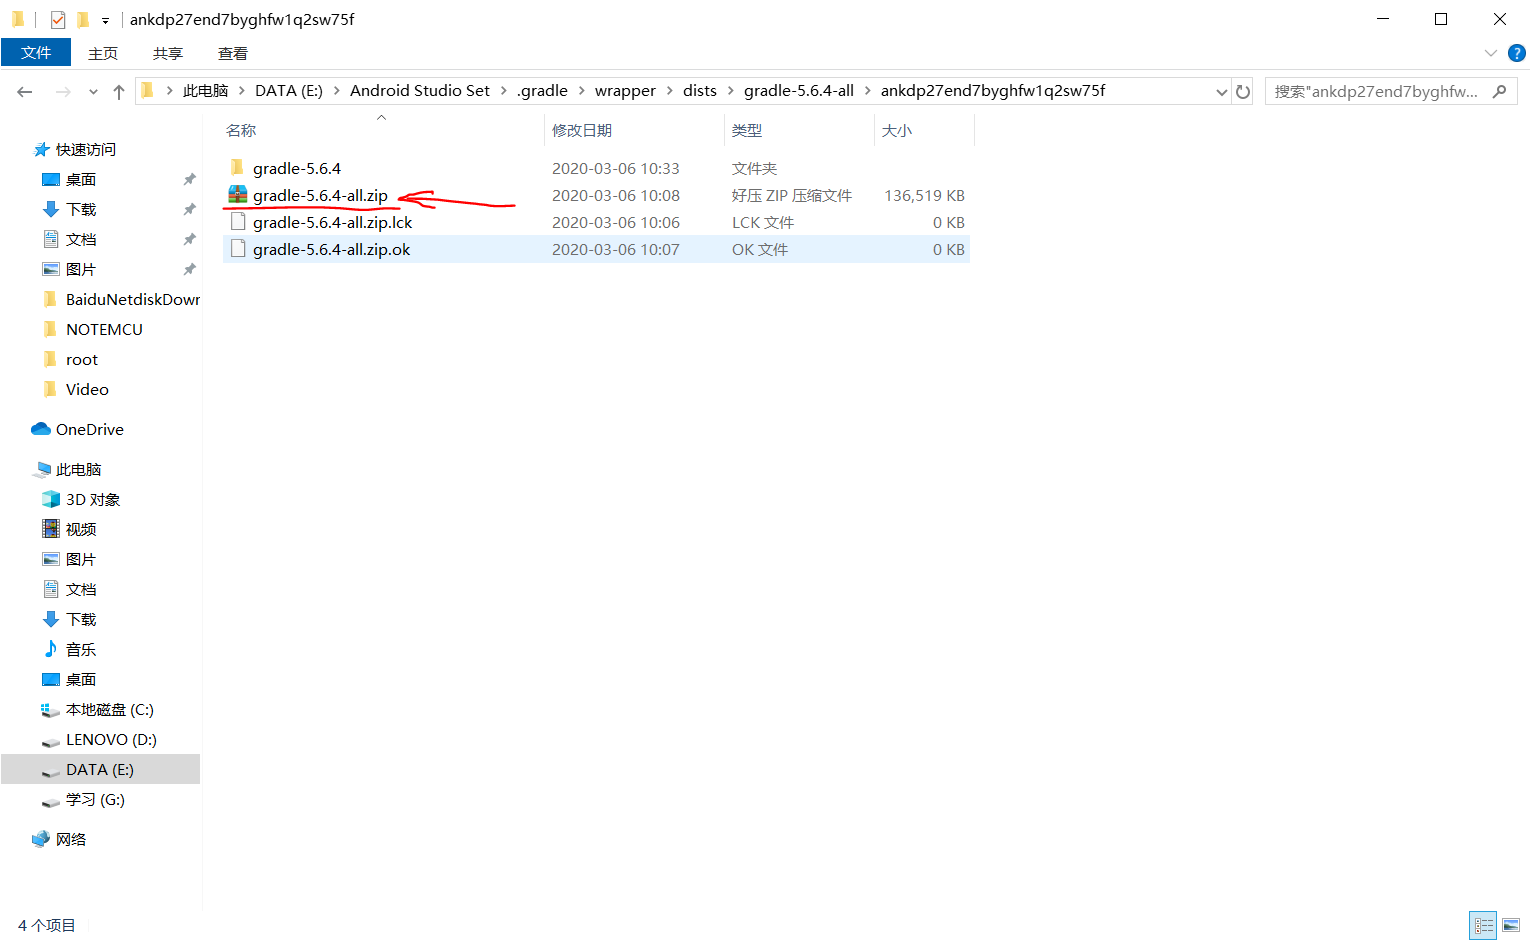
Task: Open the gradle-5.6.4 folder
Action: click(297, 167)
